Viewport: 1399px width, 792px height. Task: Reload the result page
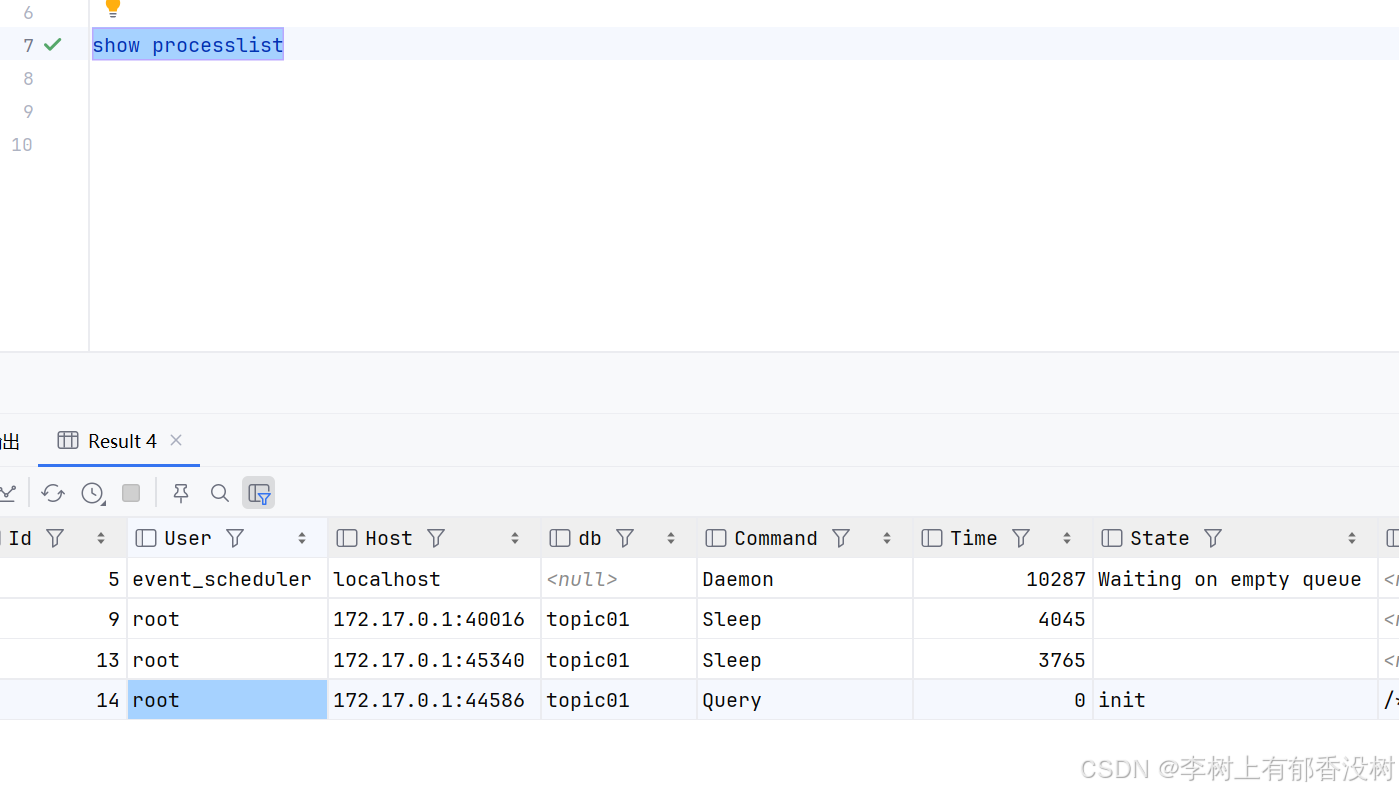tap(53, 493)
